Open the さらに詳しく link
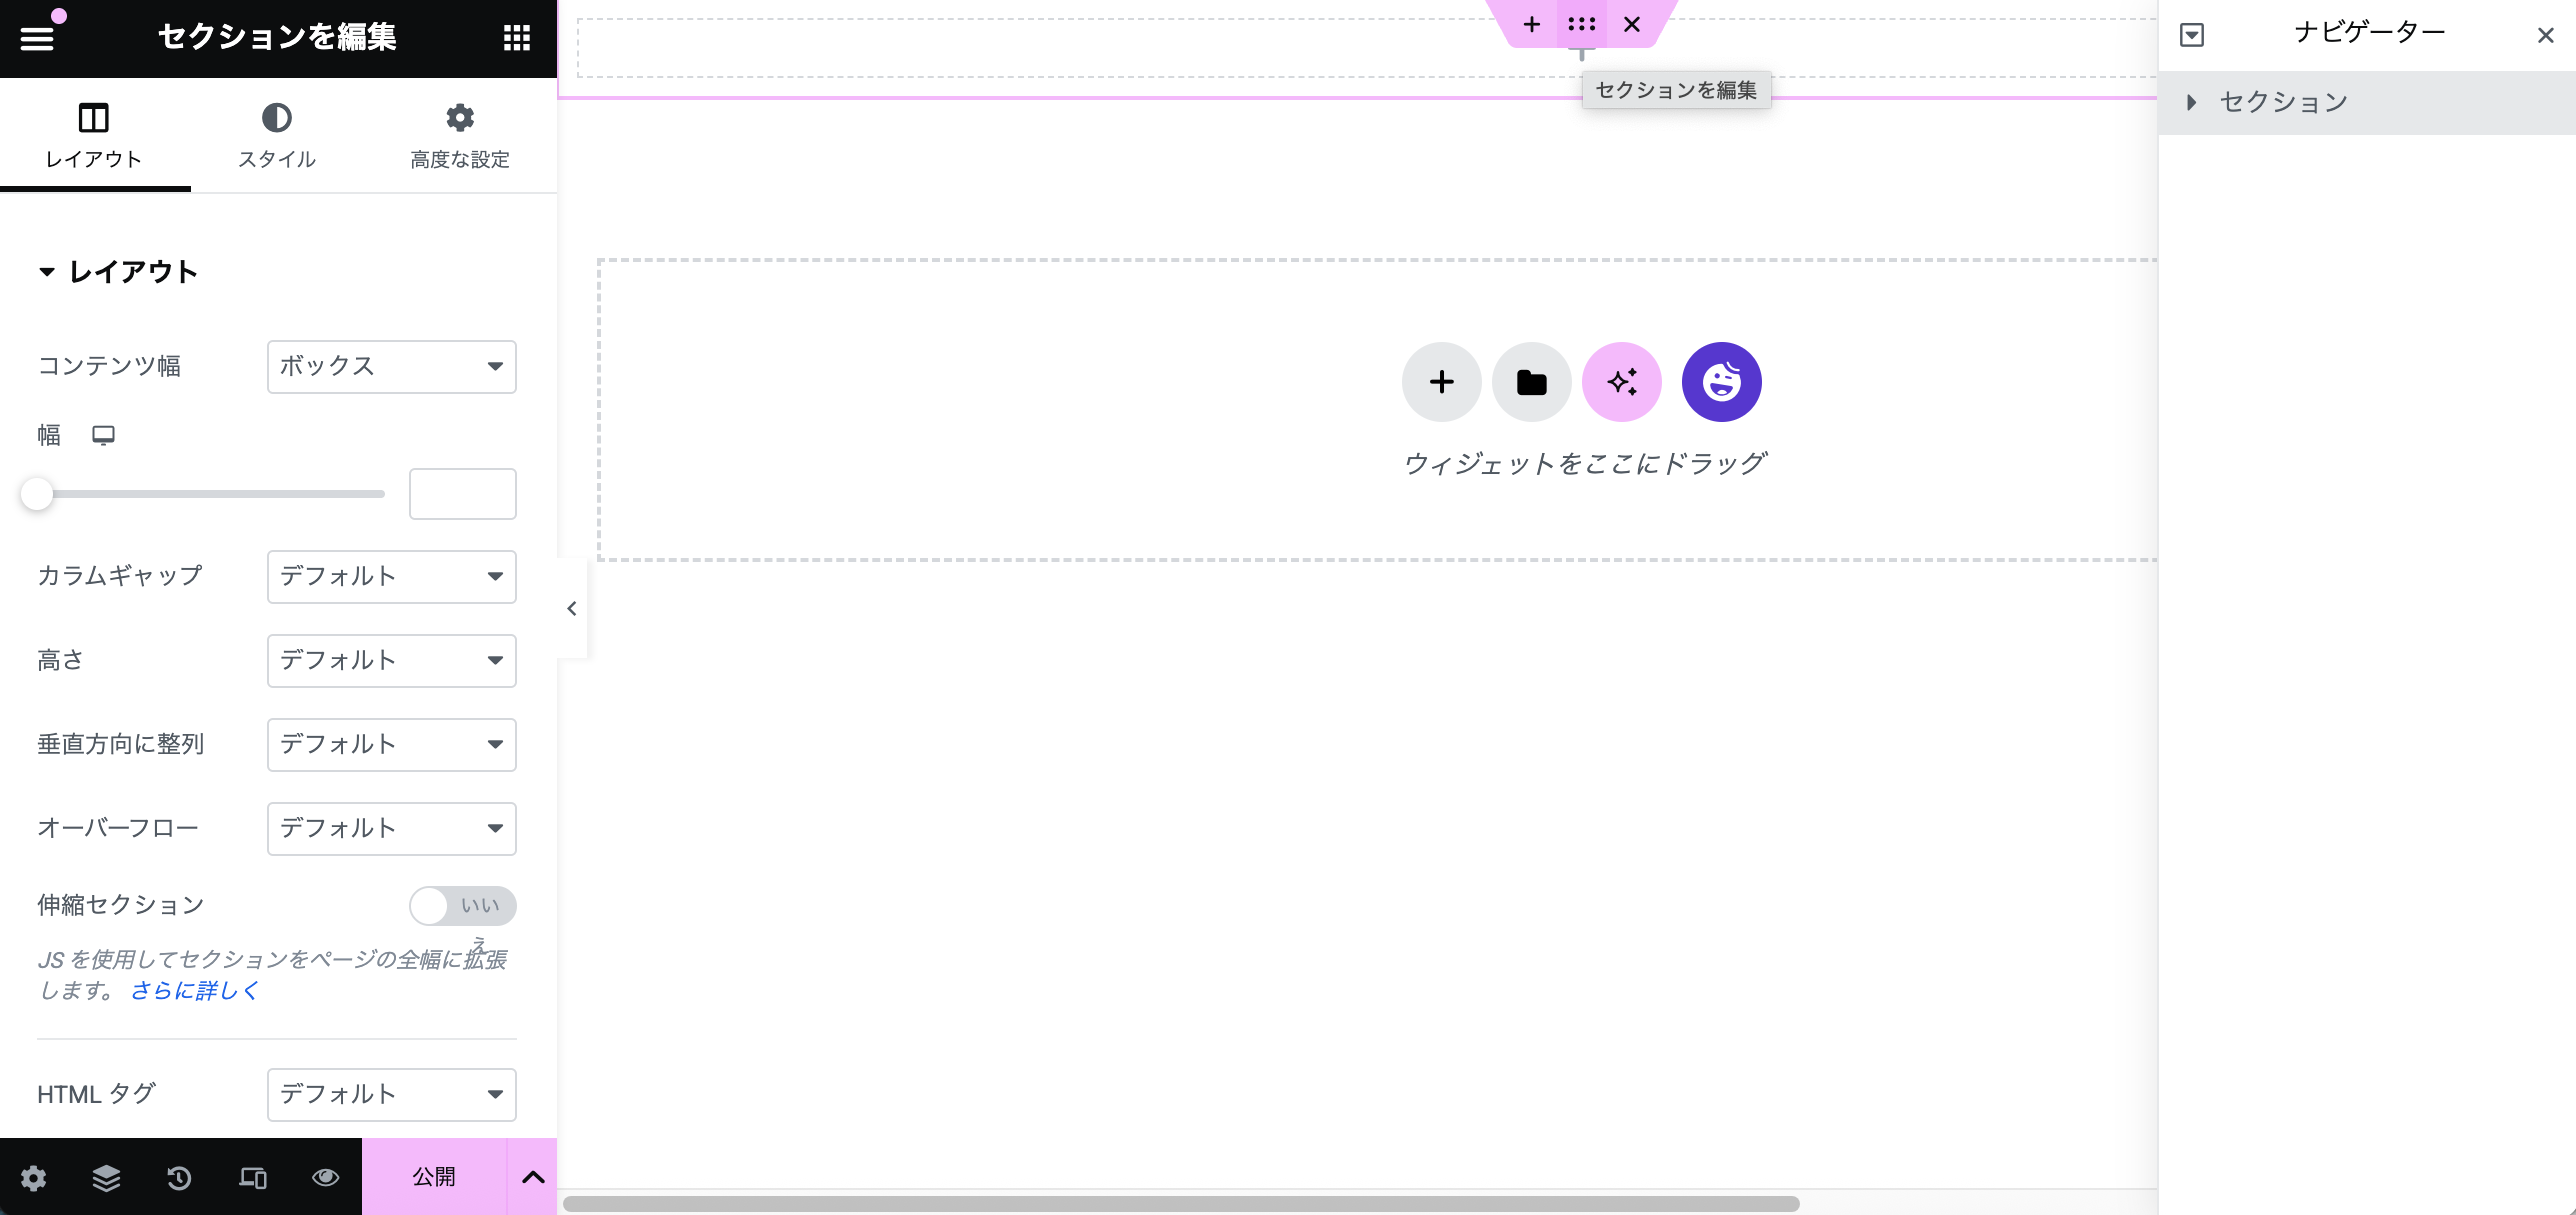This screenshot has height=1215, width=2576. (195, 990)
